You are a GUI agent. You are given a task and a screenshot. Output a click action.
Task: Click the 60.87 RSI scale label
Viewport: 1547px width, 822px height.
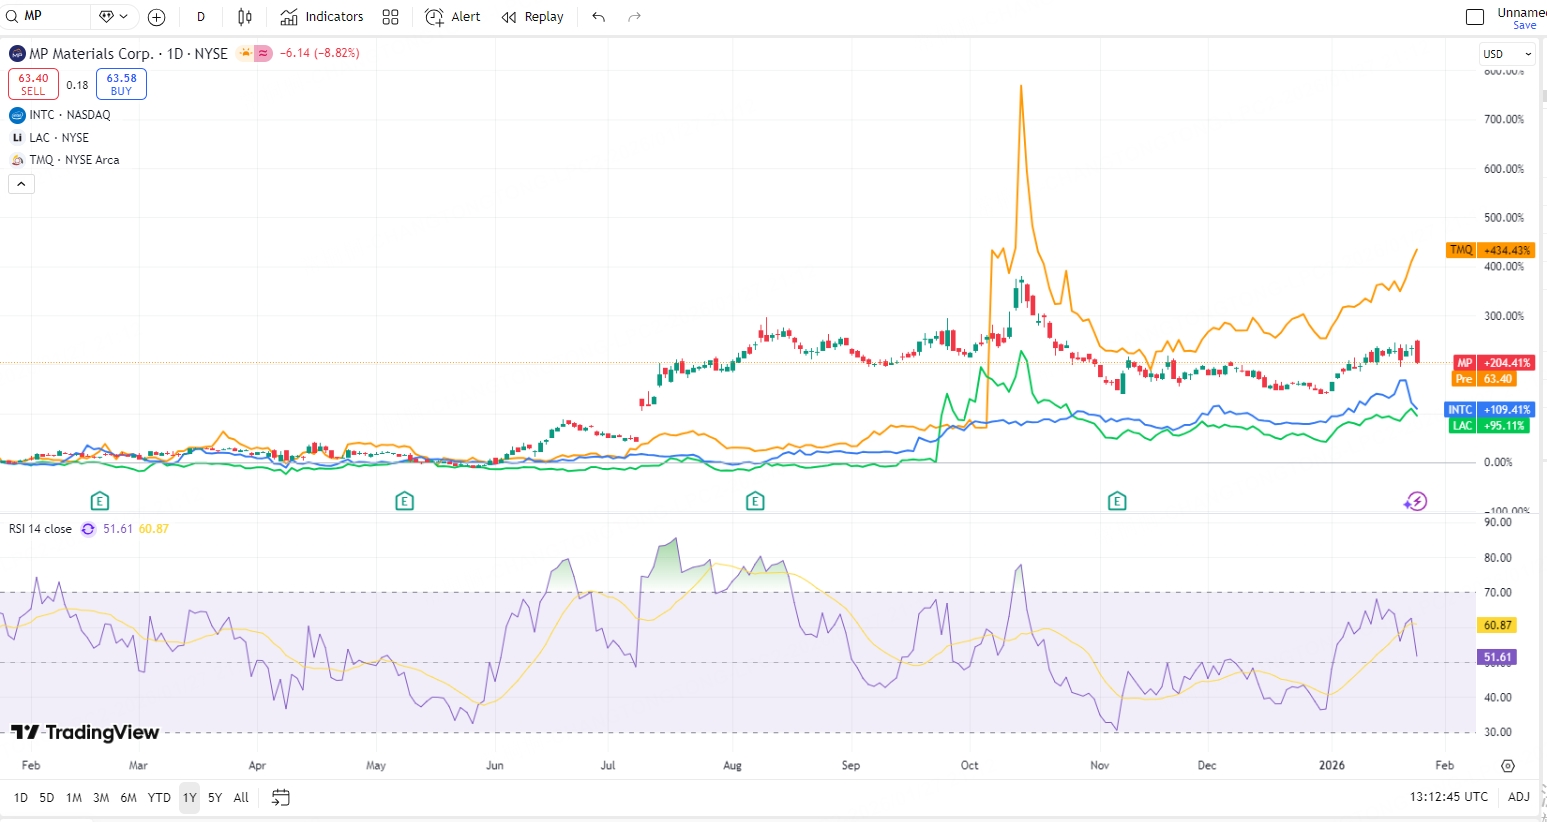1497,625
